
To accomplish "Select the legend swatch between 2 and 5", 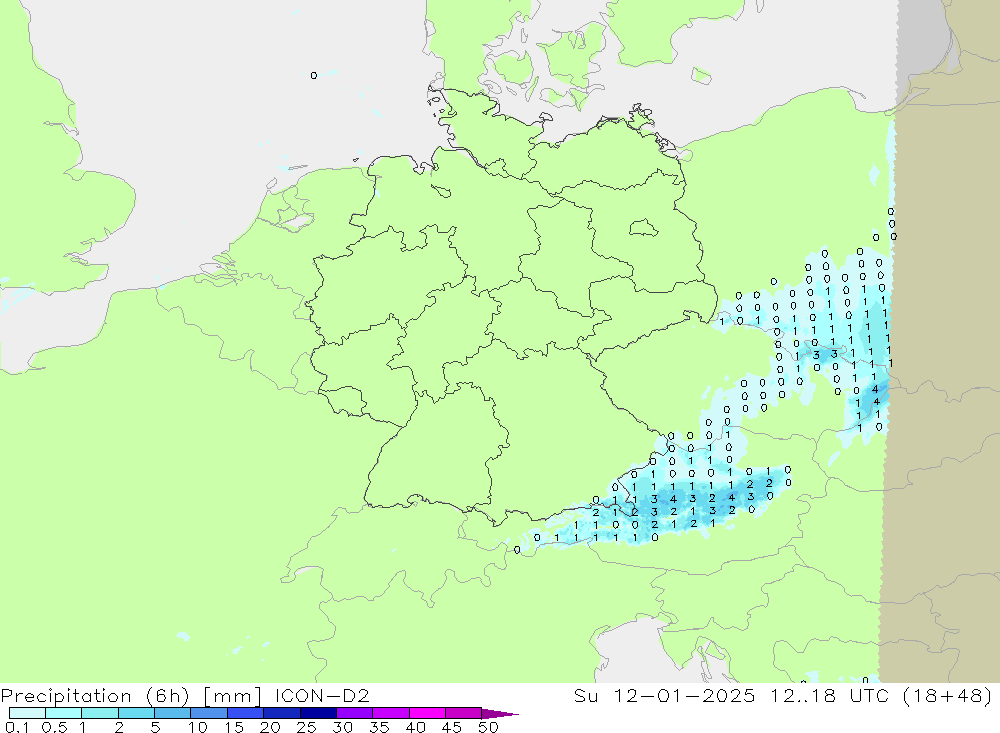I will 136,713.
